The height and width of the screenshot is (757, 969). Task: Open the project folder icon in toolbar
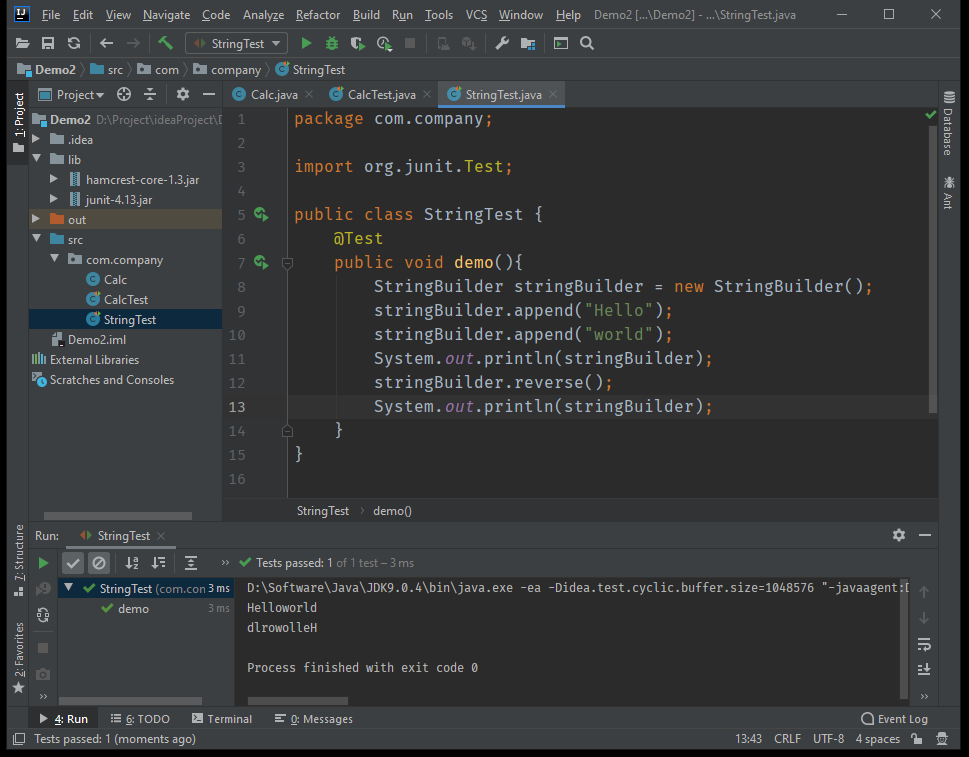point(22,43)
